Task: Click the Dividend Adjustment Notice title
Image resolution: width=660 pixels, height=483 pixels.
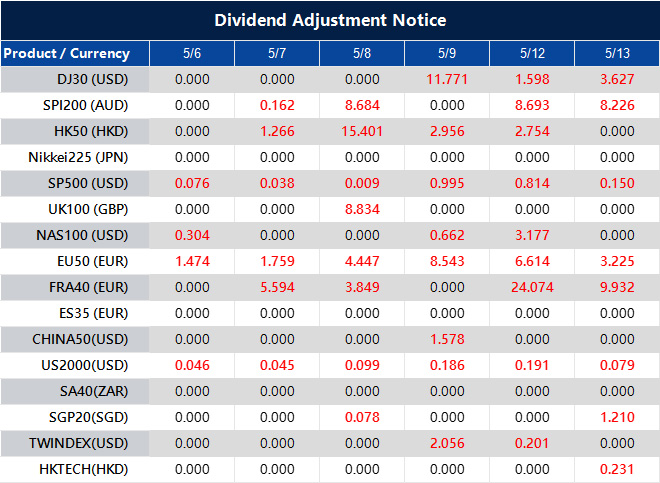Action: coord(330,20)
